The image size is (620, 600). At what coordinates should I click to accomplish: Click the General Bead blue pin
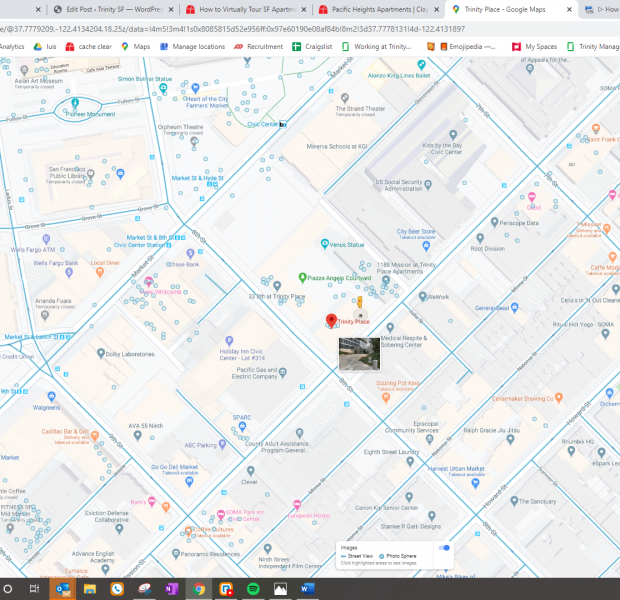[514, 307]
